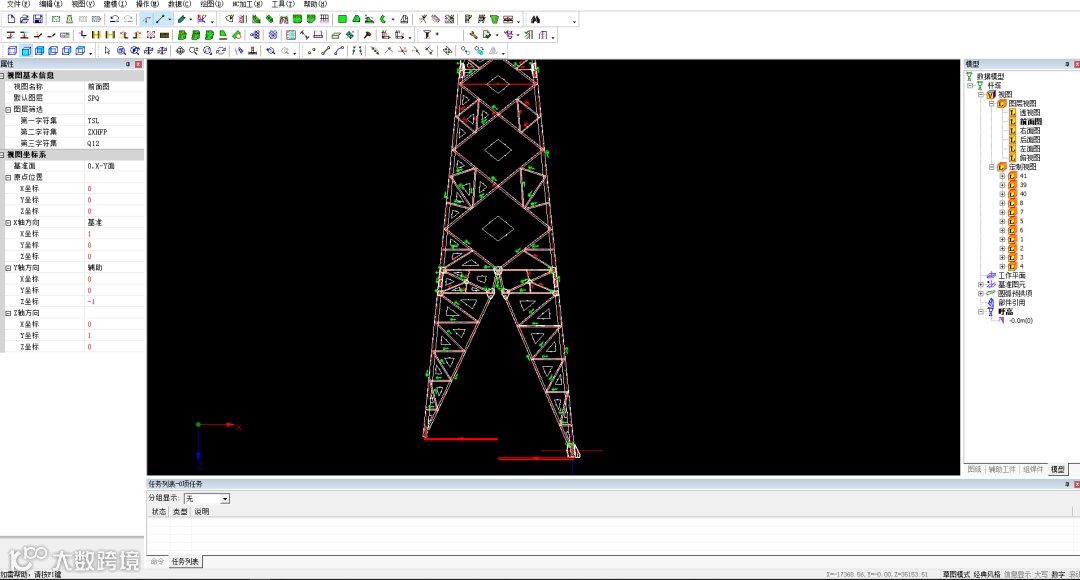Image resolution: width=1080 pixels, height=580 pixels.
Task: Select 工作平面 in the model tree
Action: pos(1012,276)
